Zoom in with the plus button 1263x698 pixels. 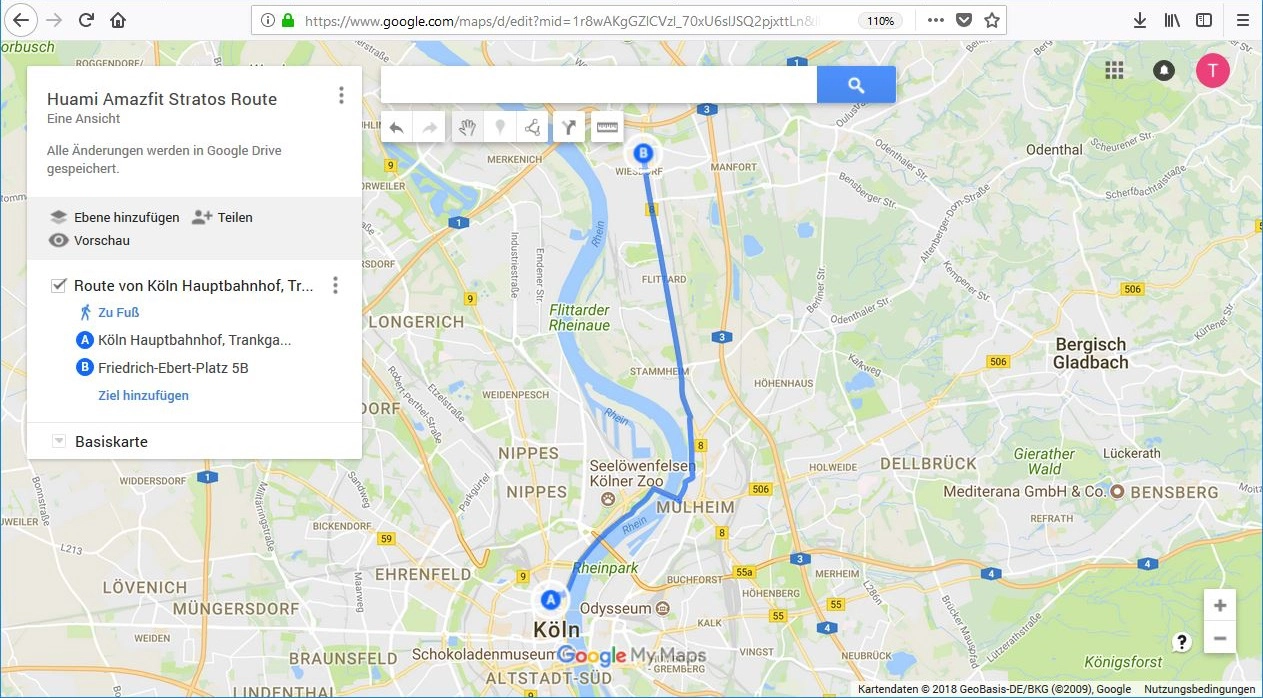click(x=1219, y=605)
